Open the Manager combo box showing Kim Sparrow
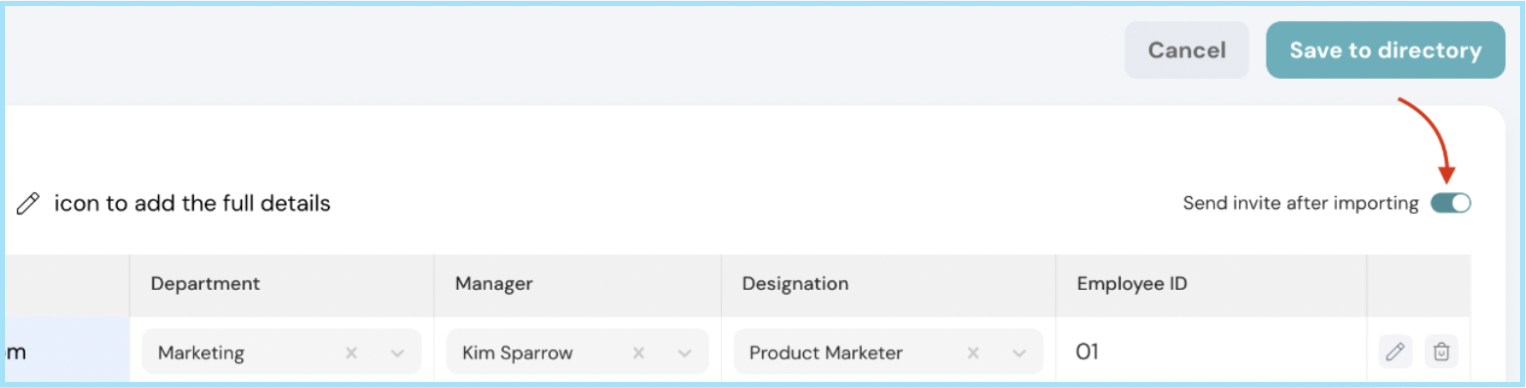The width and height of the screenshot is (1526, 388). (577, 352)
